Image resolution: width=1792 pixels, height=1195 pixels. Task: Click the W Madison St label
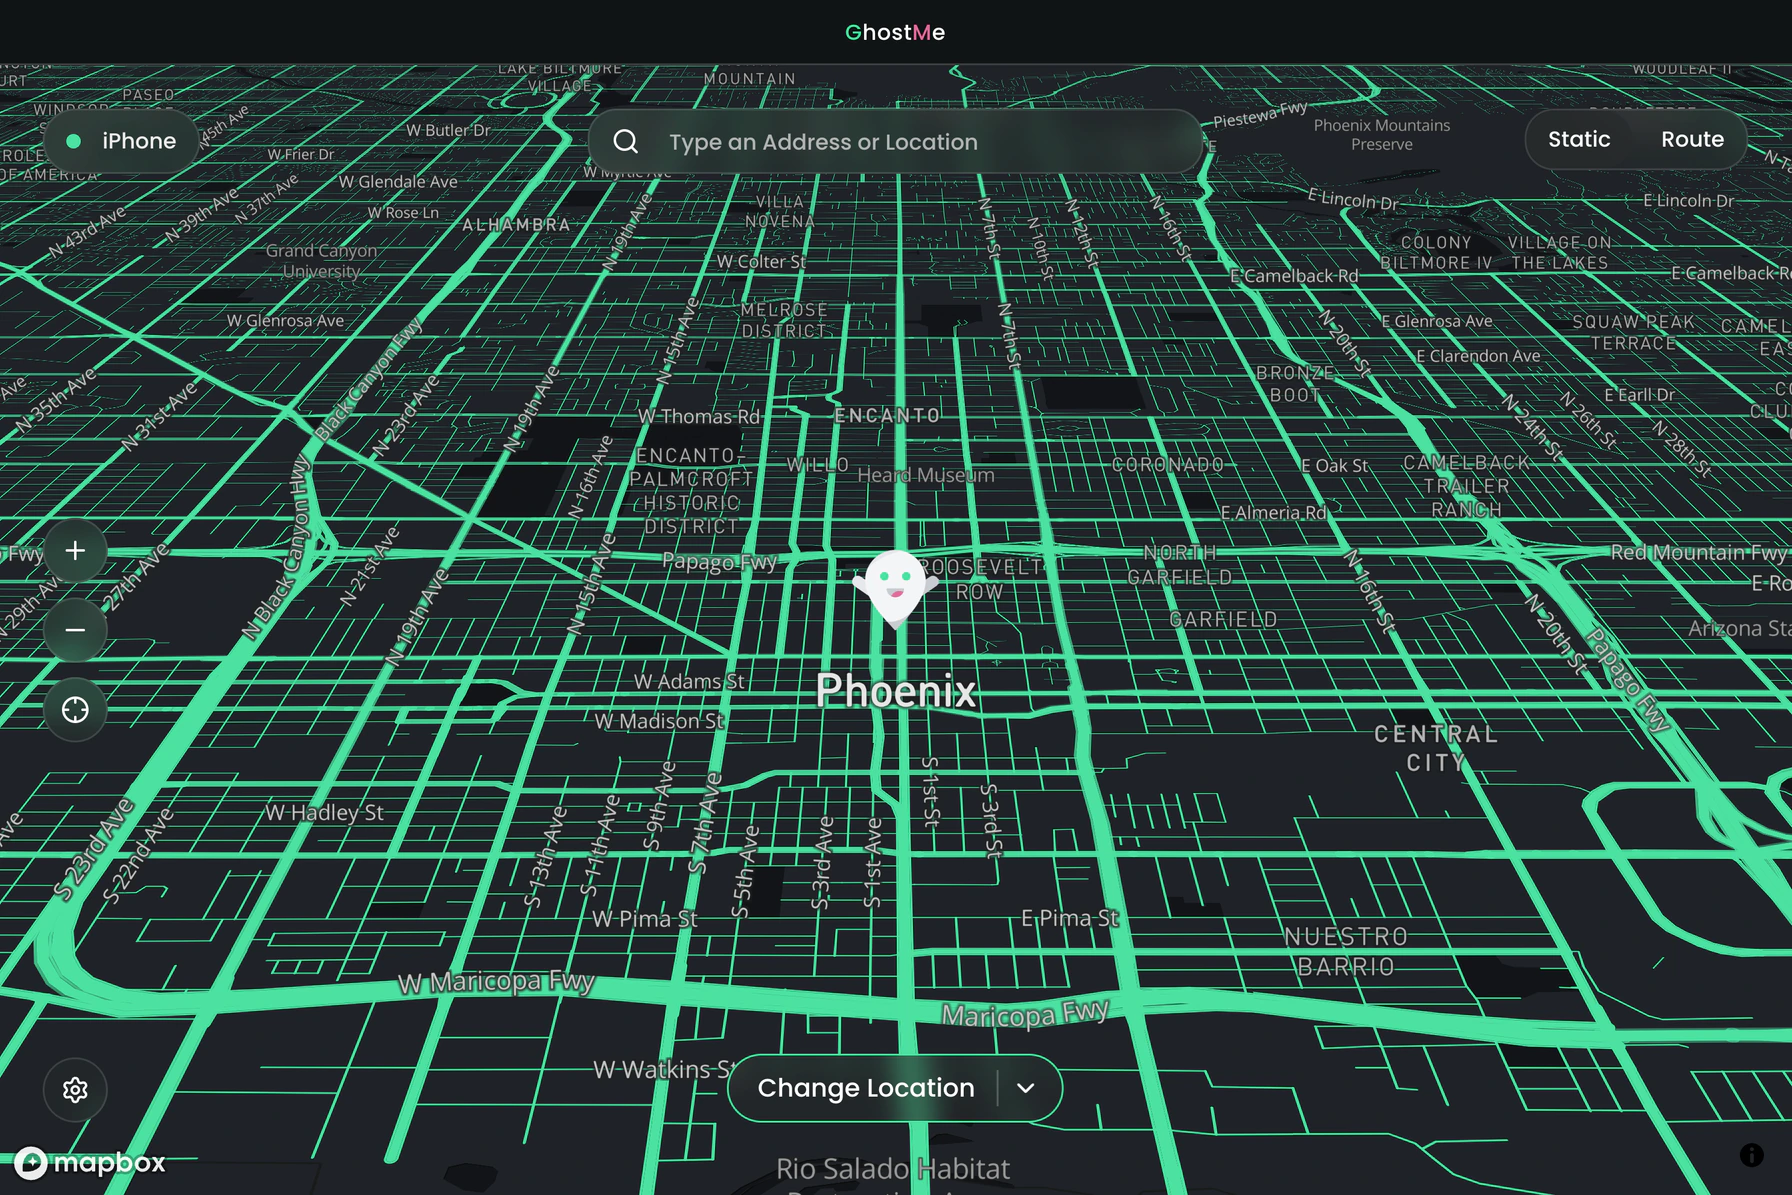click(x=659, y=721)
